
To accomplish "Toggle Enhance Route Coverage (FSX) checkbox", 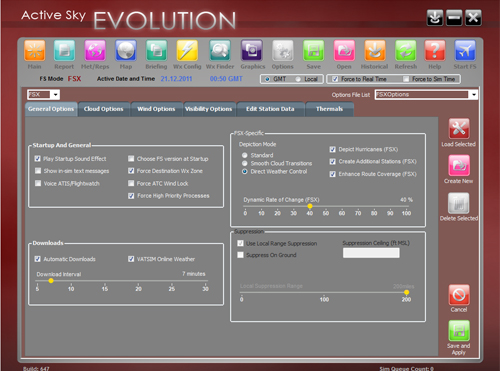I will click(x=332, y=174).
